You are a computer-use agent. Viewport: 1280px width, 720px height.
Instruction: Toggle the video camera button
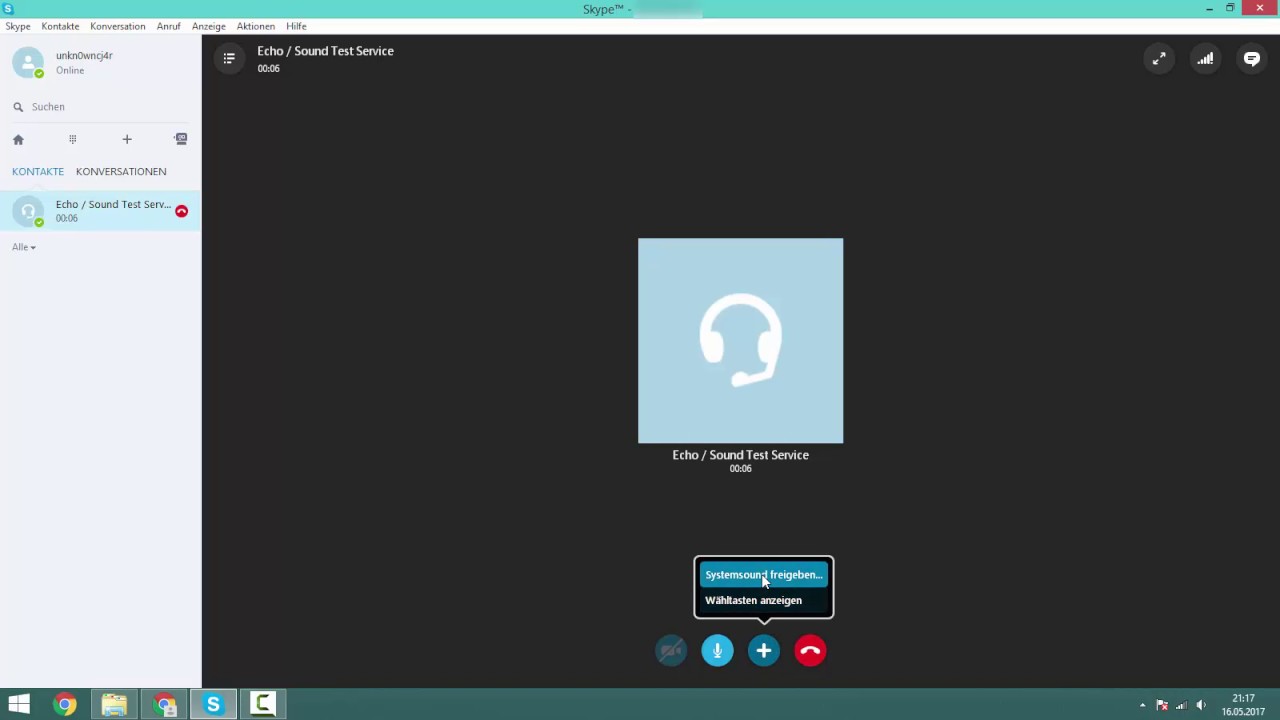click(671, 651)
